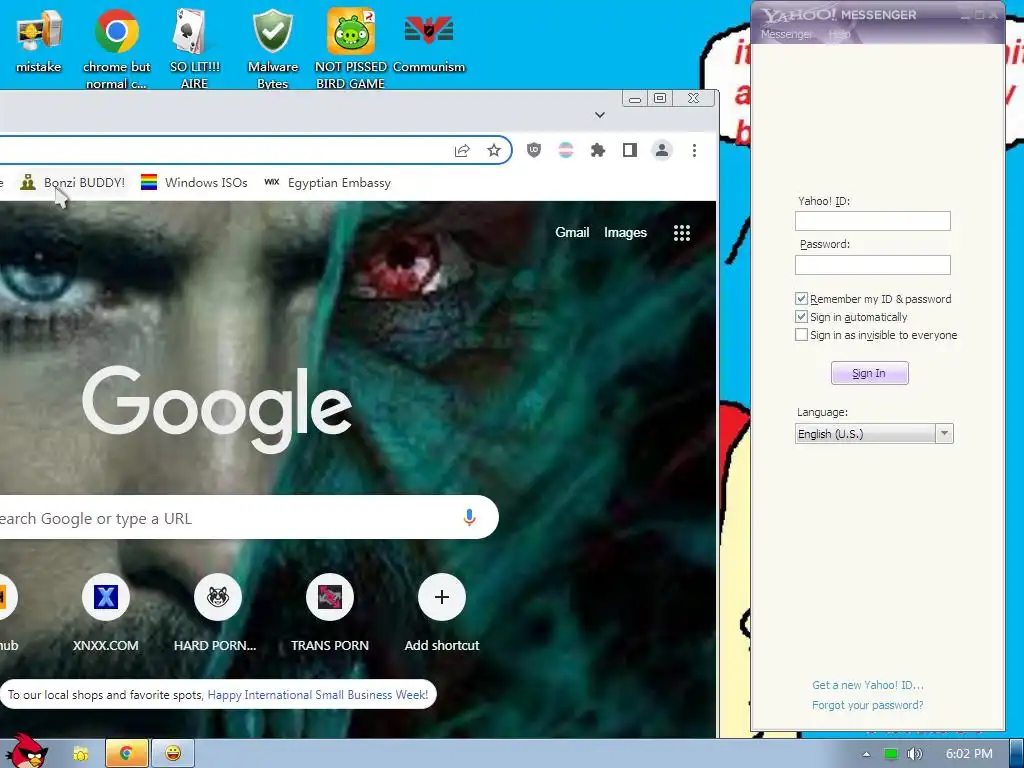Show hidden tray icons arrow
The width and height of the screenshot is (1024, 768).
pos(867,754)
